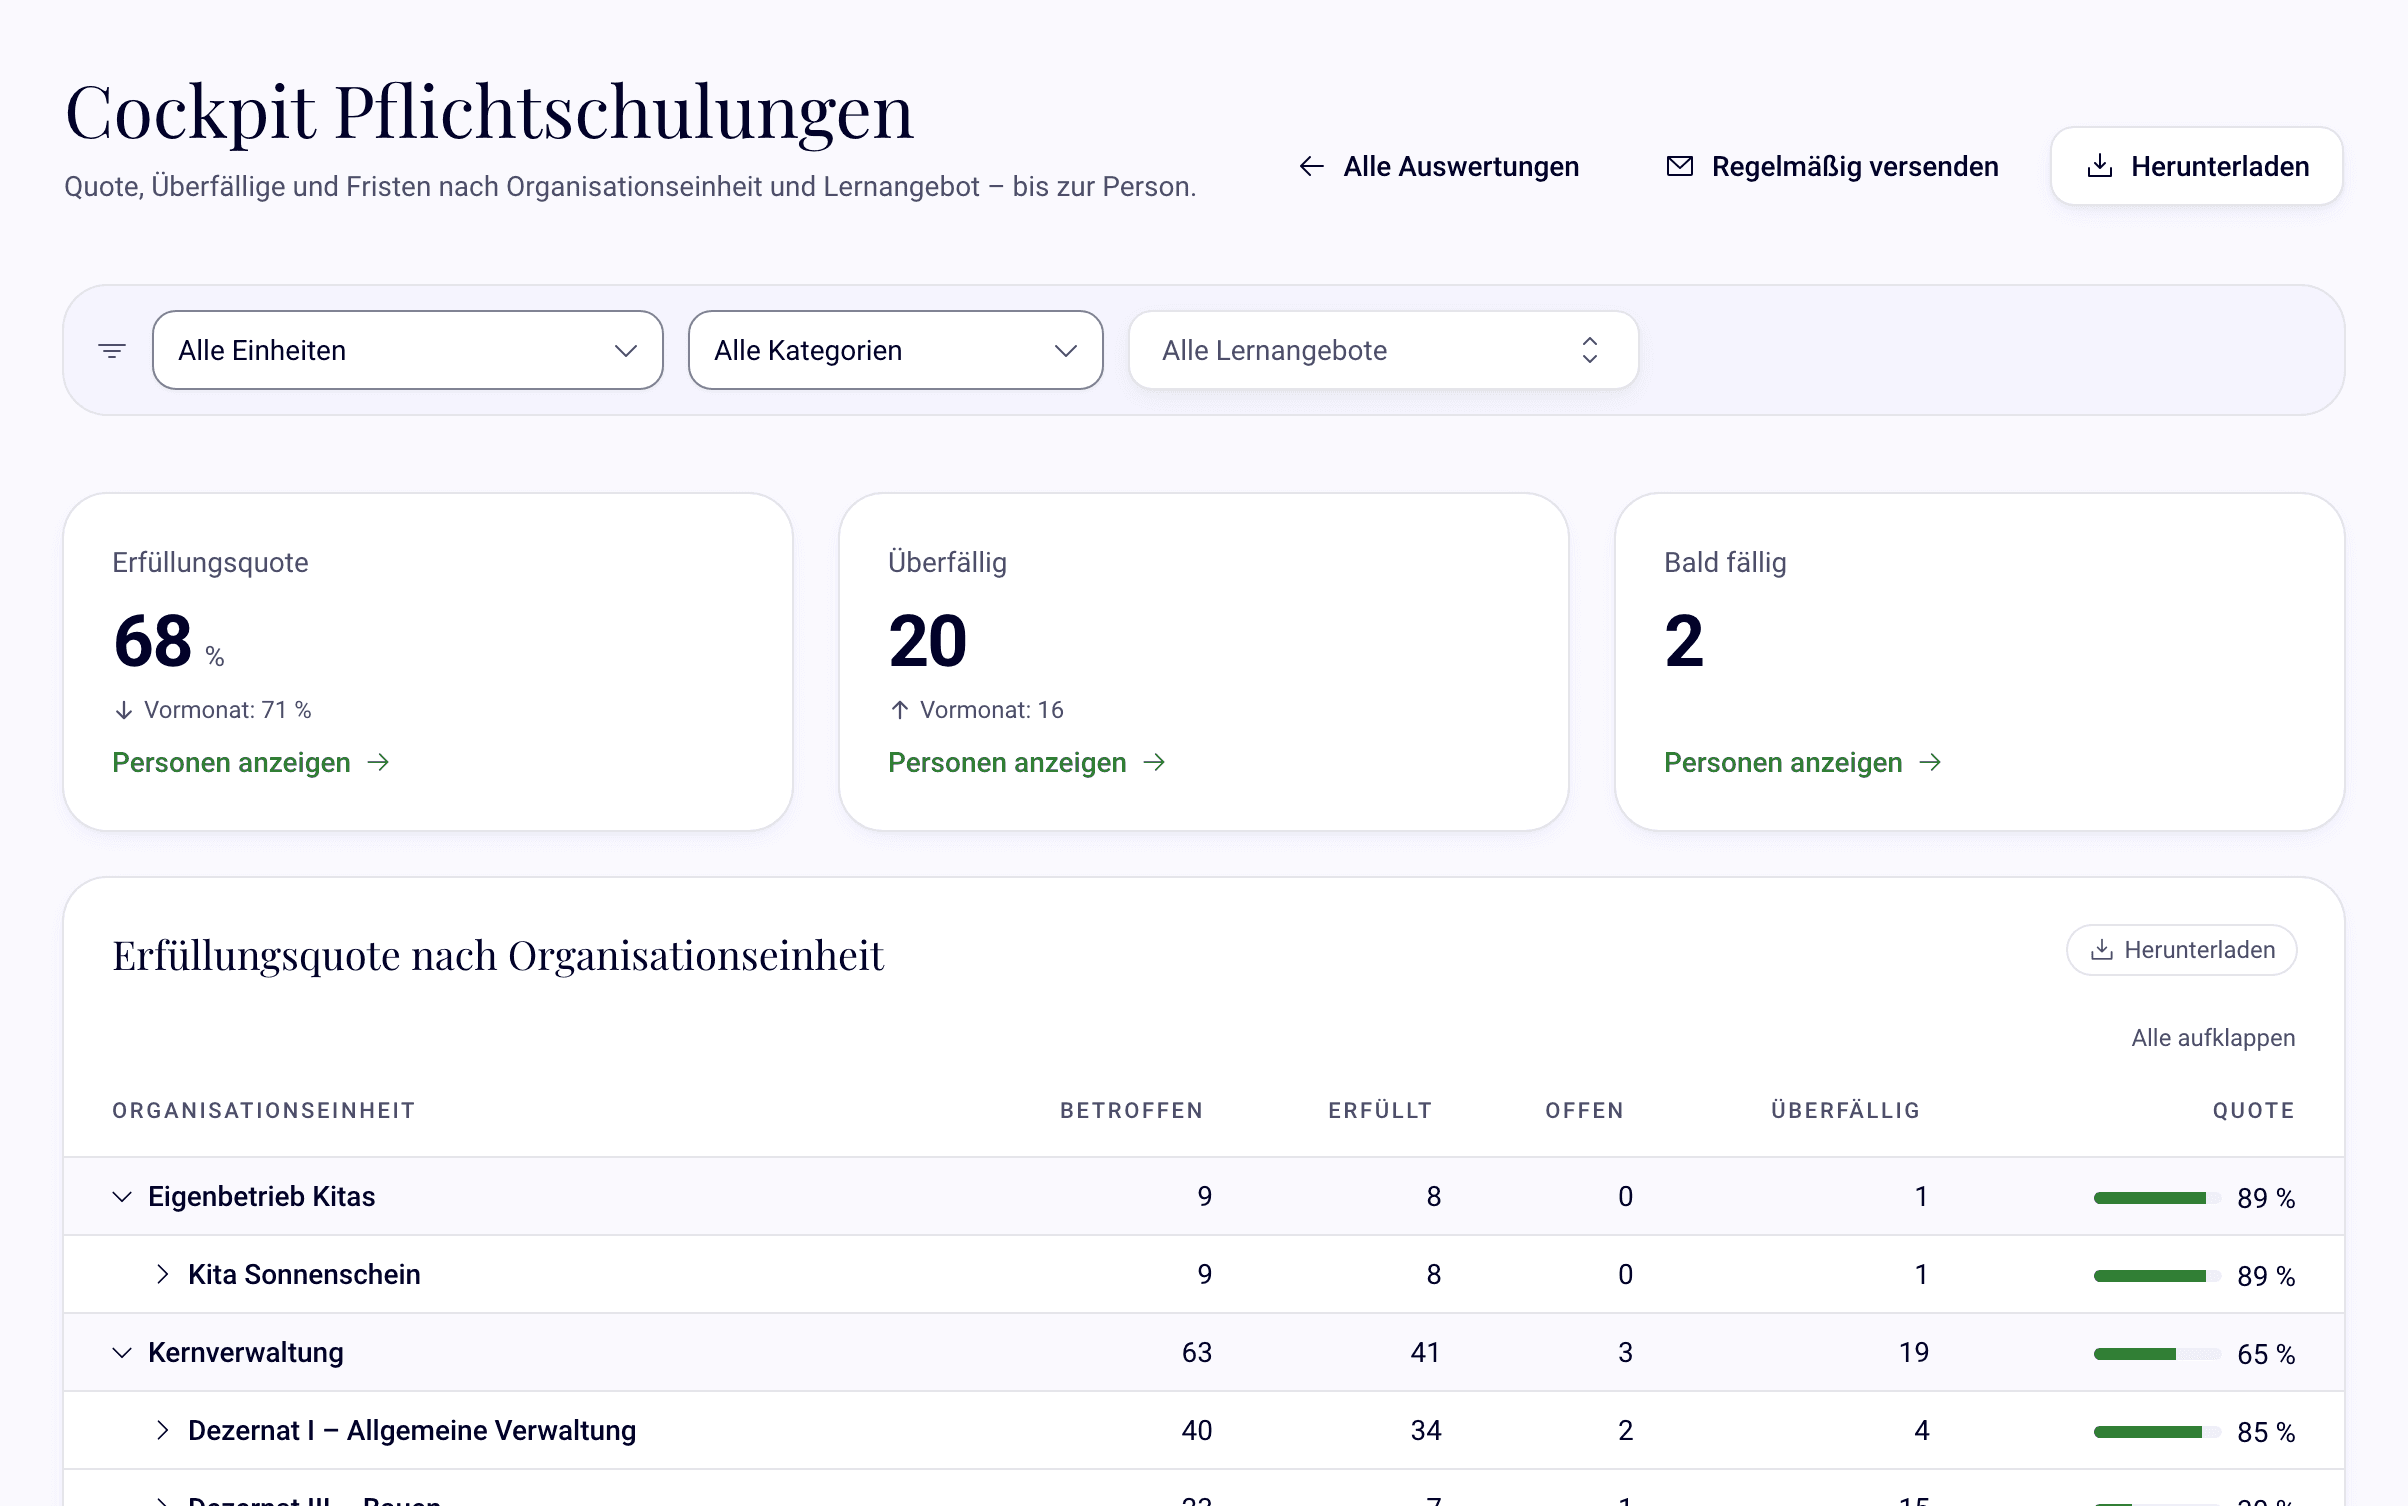
Task: Click the ÜBERFÄLLIG column header
Action: (1845, 1111)
